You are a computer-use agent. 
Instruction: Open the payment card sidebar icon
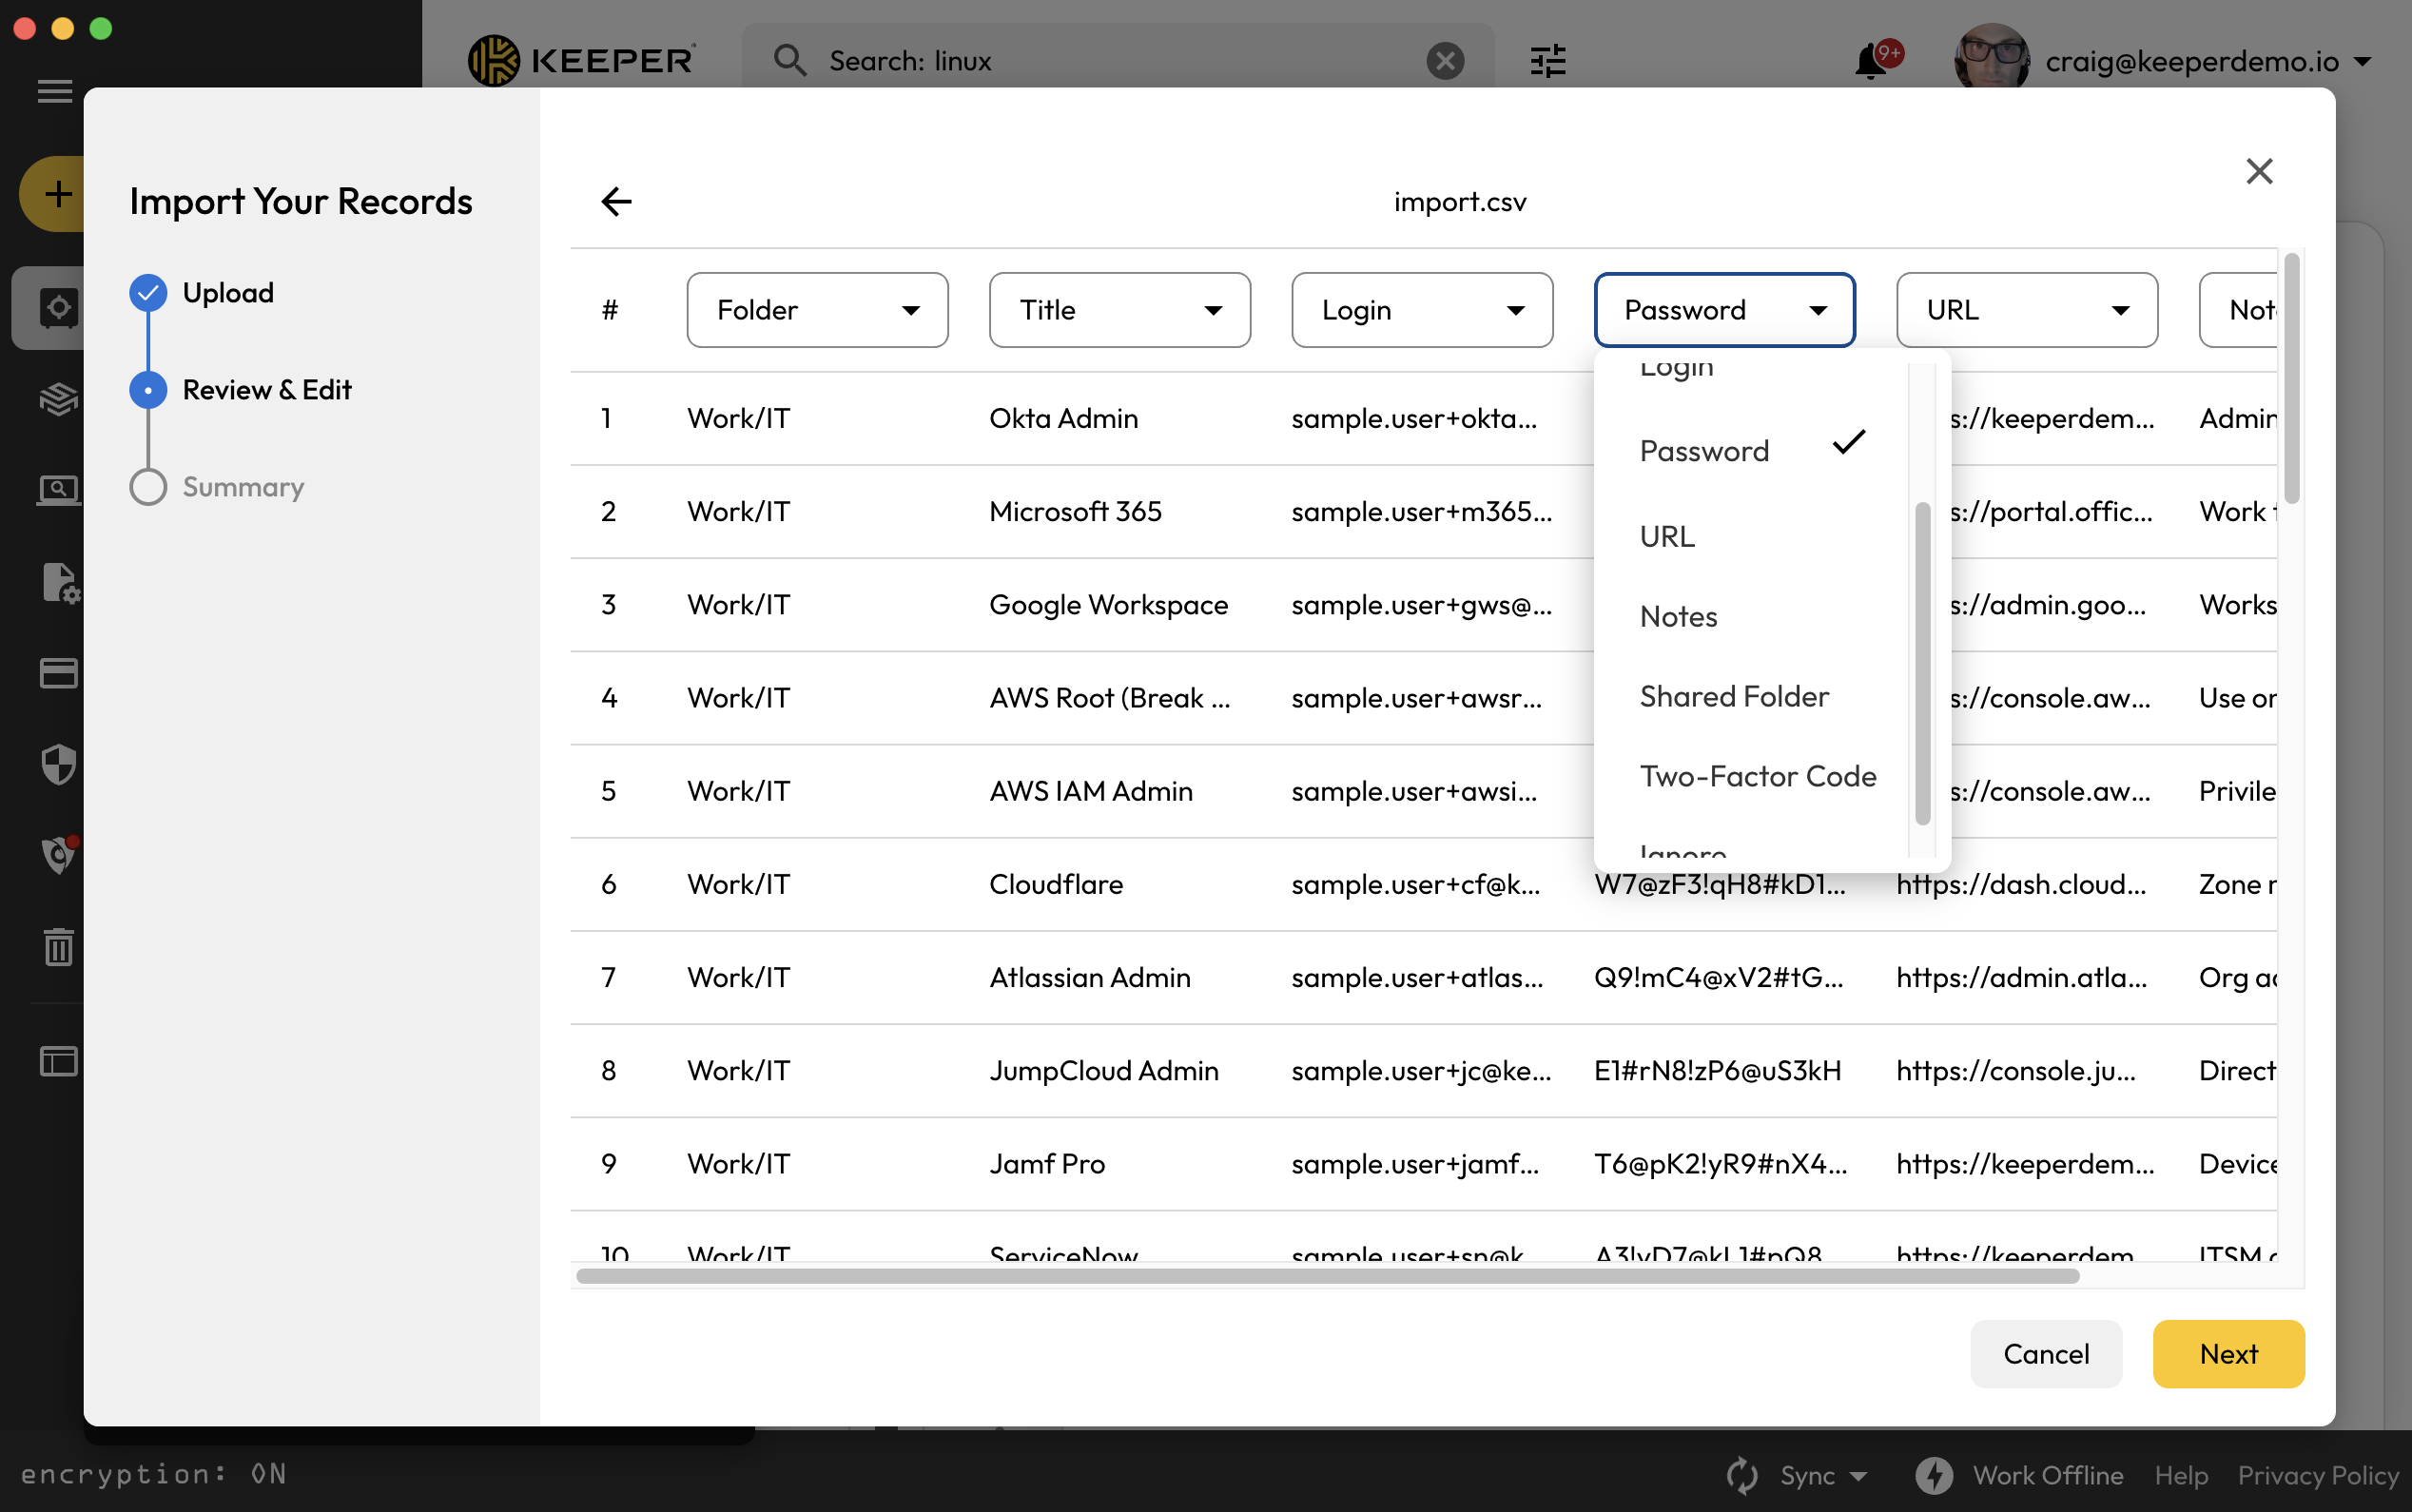pyautogui.click(x=58, y=673)
